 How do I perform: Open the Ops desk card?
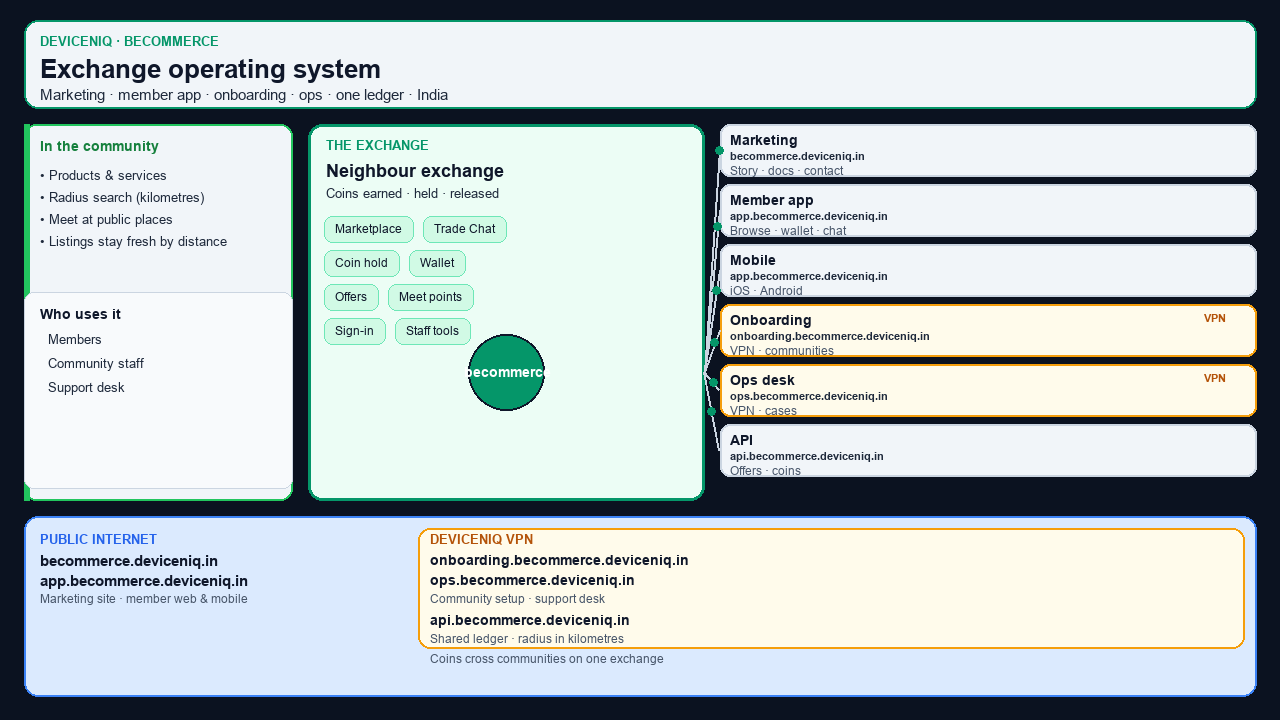coord(988,391)
